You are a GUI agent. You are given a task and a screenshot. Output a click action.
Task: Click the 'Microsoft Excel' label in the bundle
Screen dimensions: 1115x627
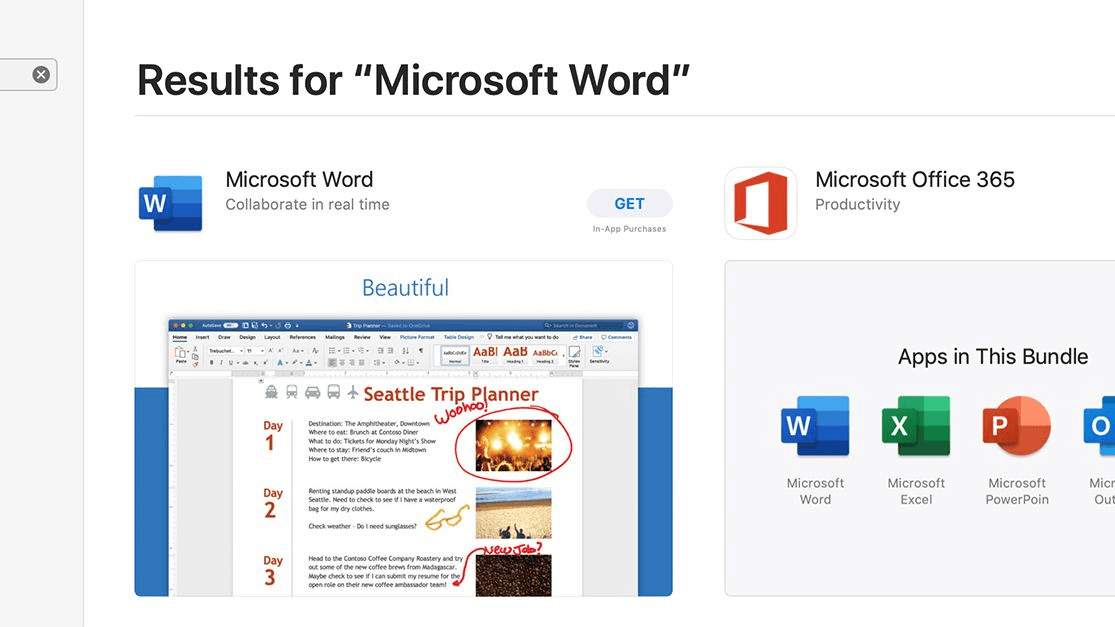coord(916,491)
